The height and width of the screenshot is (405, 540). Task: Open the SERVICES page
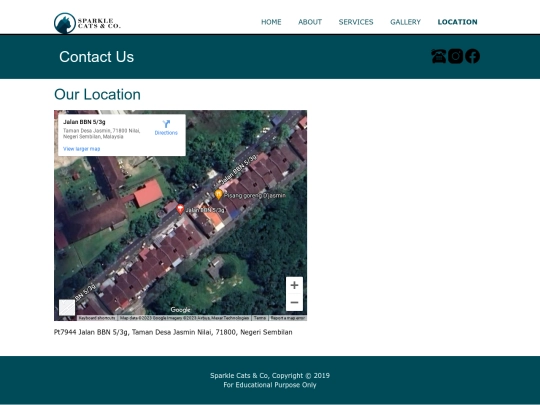356,22
